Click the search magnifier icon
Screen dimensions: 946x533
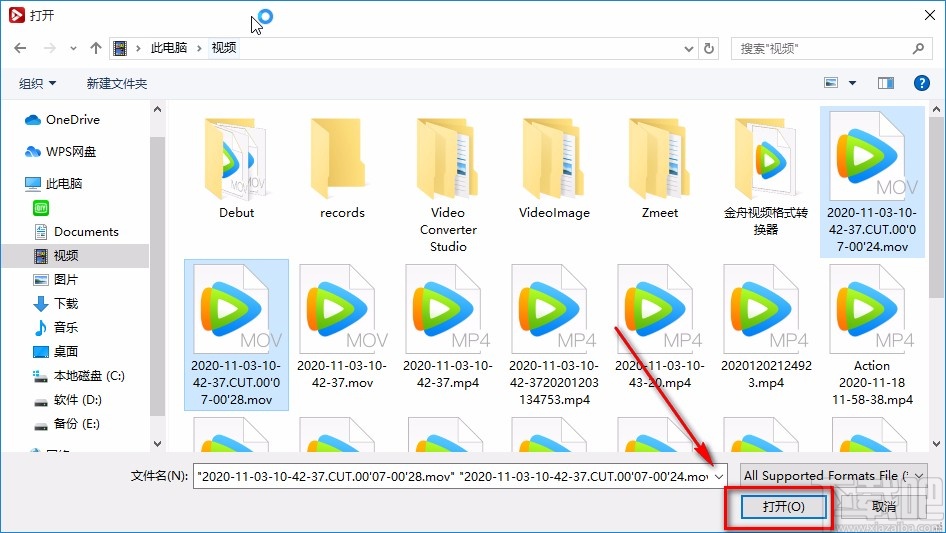click(x=918, y=48)
